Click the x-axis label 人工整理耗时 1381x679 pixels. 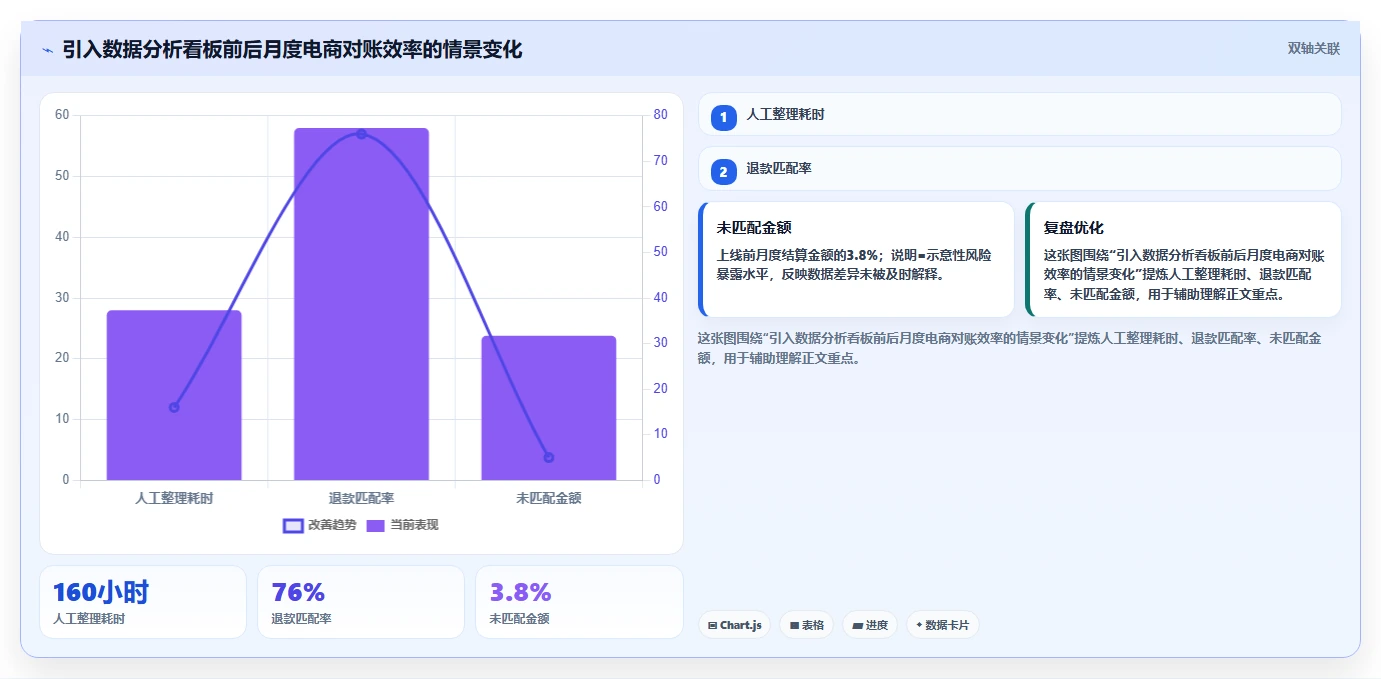[174, 498]
